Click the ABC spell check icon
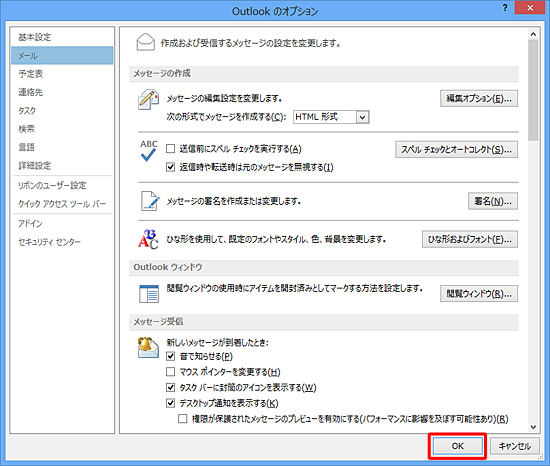Screen dimensions: 550x466 [x=149, y=151]
